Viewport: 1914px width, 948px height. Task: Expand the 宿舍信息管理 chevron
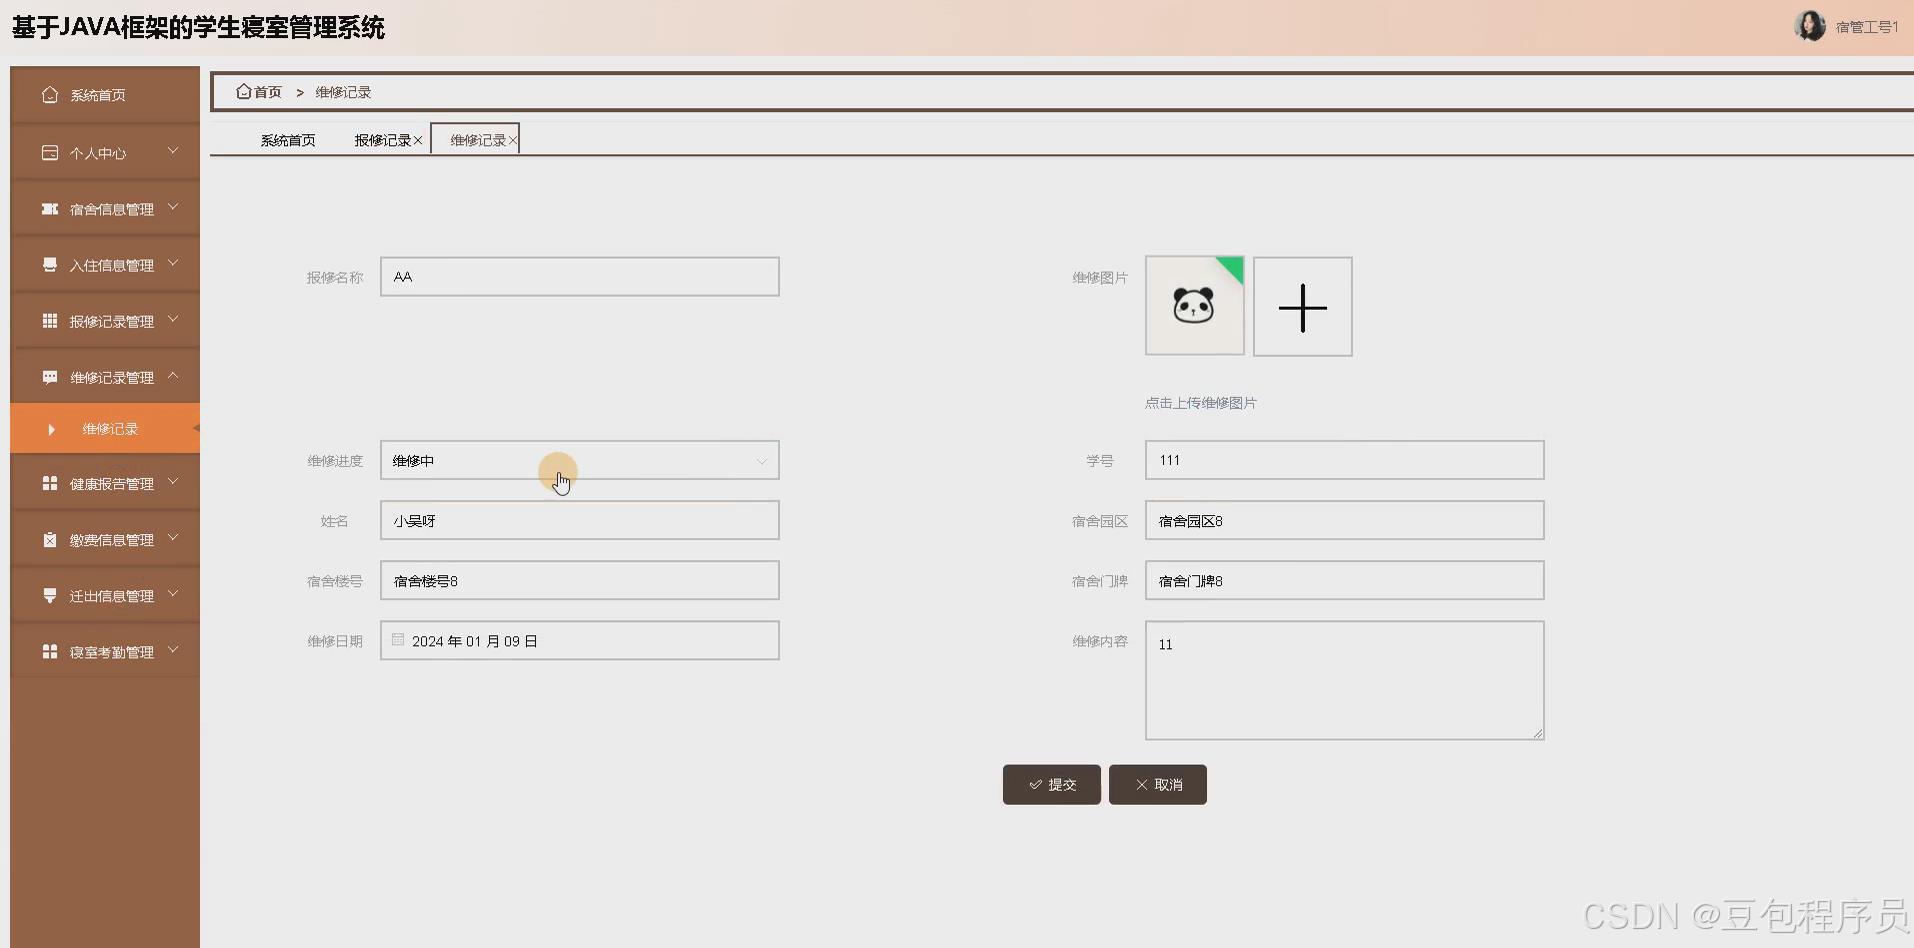[x=173, y=207]
